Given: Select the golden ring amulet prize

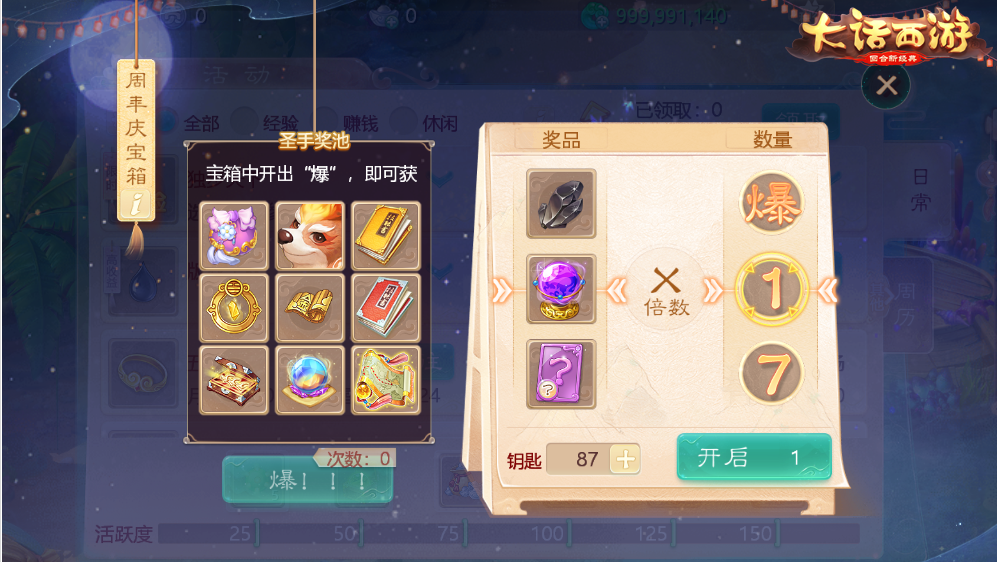Looking at the screenshot, I should pos(234,308).
